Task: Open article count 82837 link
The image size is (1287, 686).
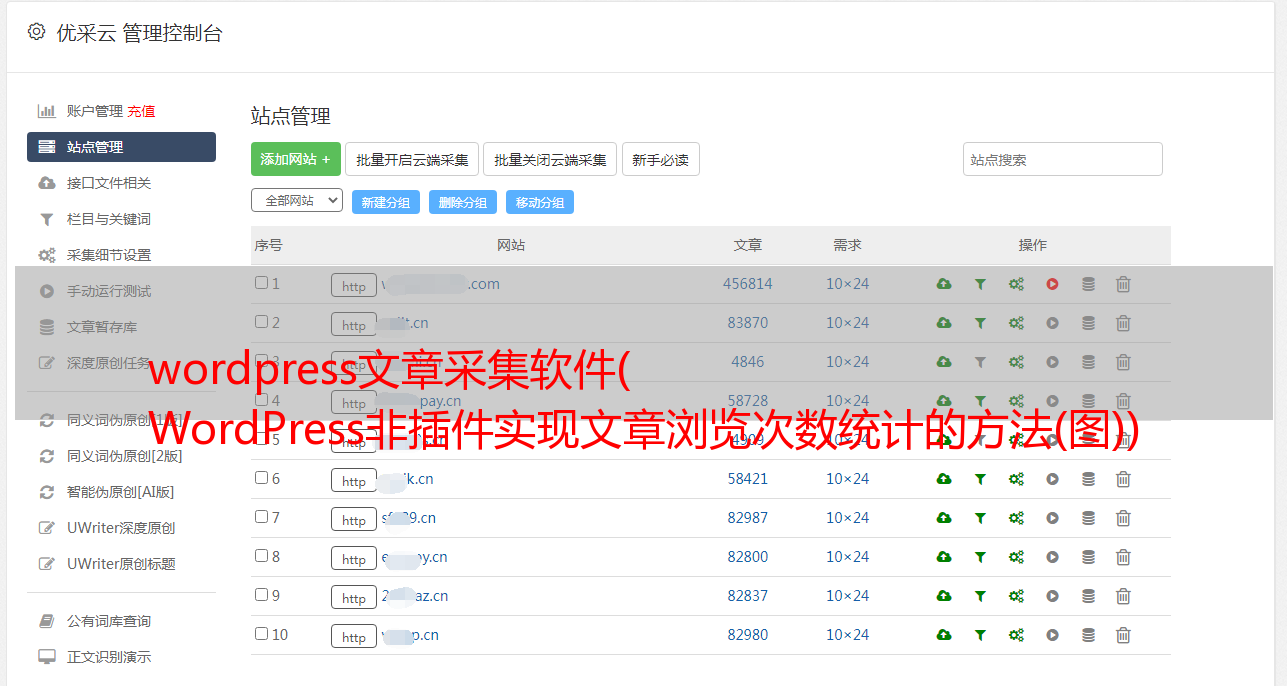Action: [x=748, y=596]
